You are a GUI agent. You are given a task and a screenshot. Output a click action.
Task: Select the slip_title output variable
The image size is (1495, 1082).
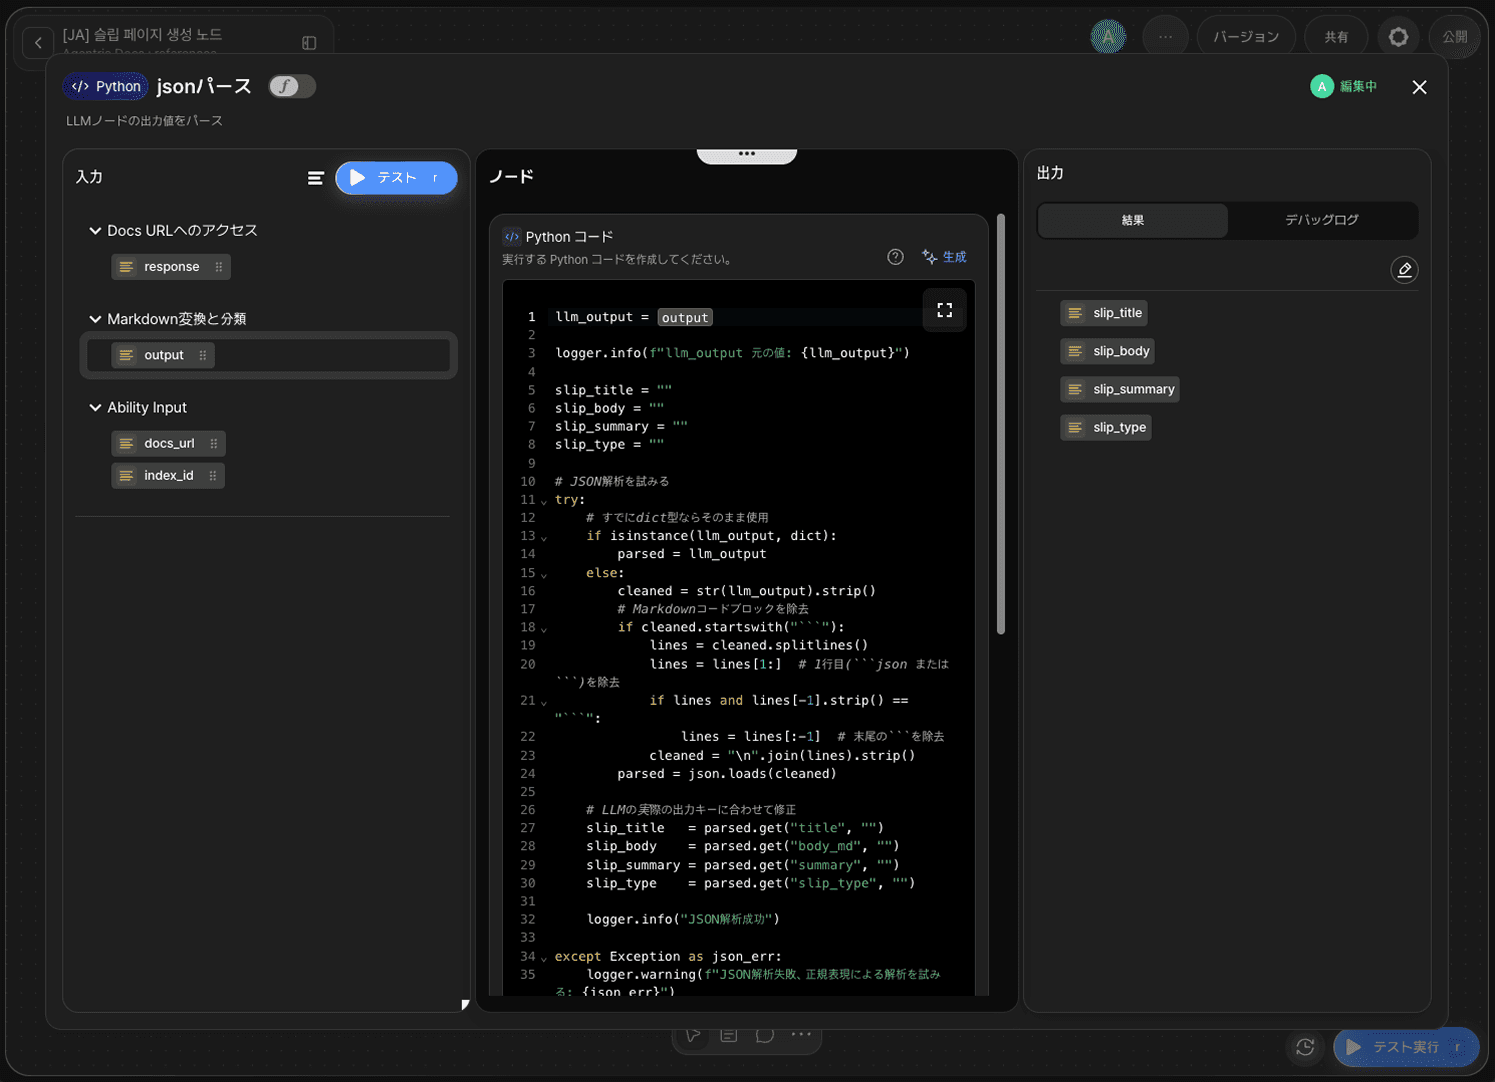tap(1104, 313)
